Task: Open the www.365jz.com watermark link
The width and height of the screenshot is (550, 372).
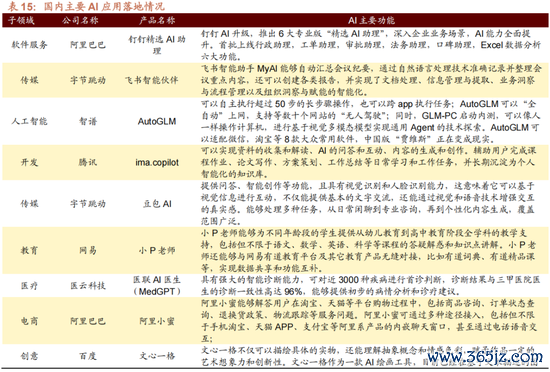Action: pyautogui.click(x=485, y=357)
